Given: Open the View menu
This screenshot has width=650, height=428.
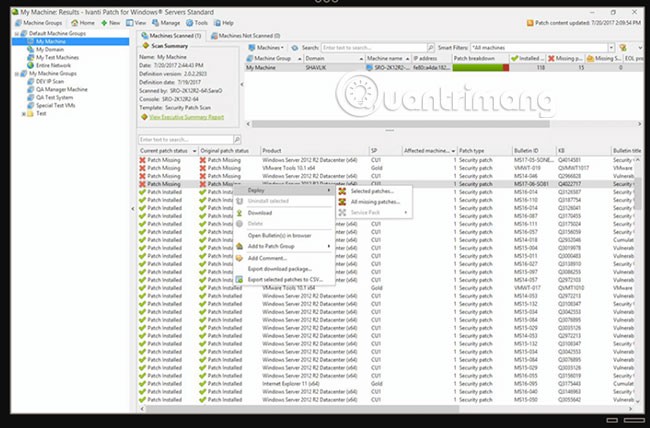Looking at the screenshot, I should (x=136, y=23).
